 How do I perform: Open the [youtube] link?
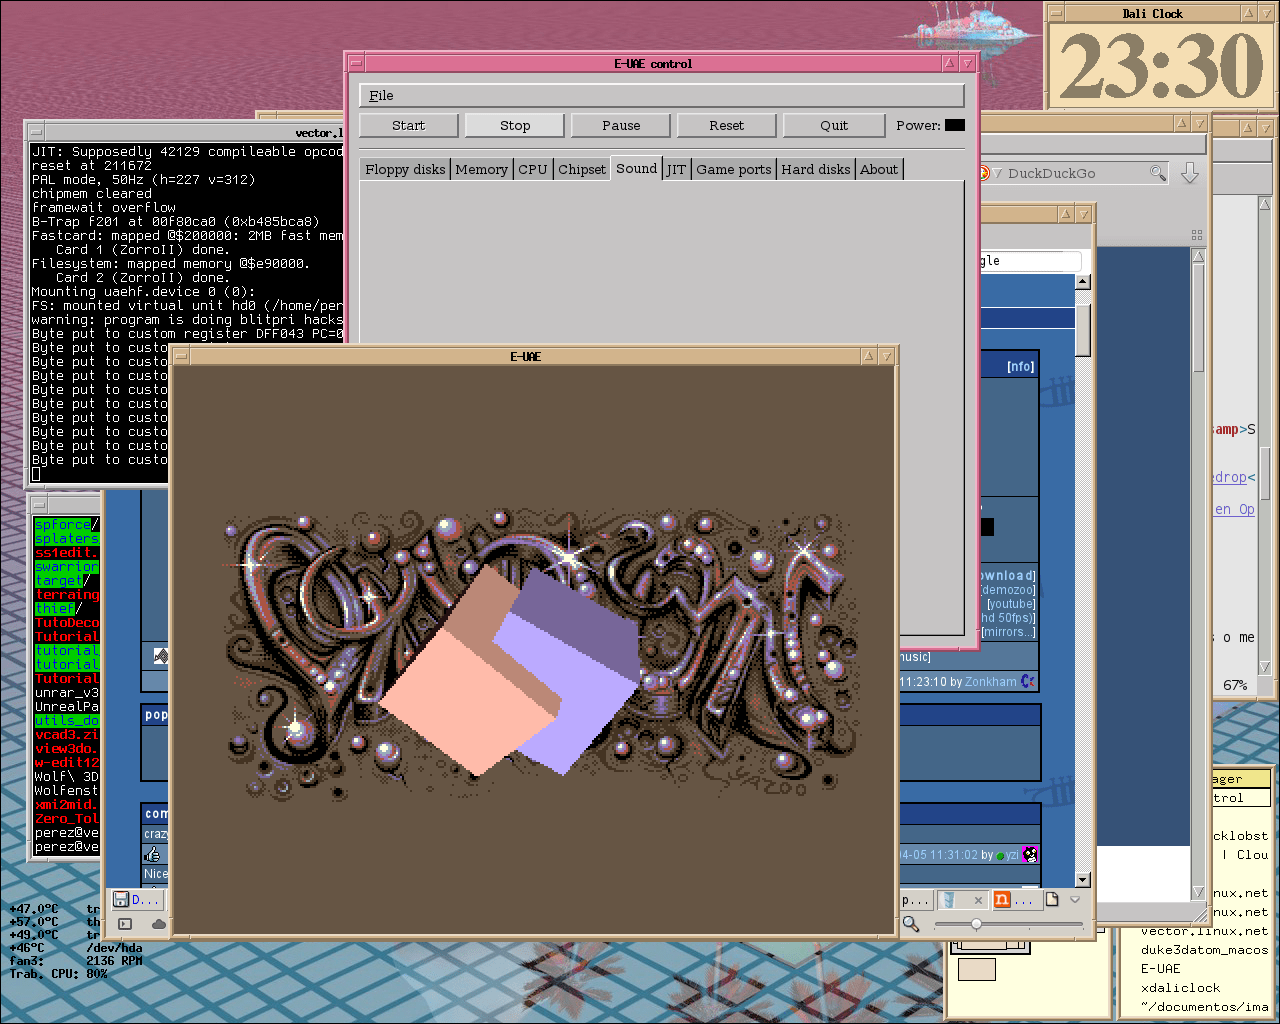point(1011,604)
